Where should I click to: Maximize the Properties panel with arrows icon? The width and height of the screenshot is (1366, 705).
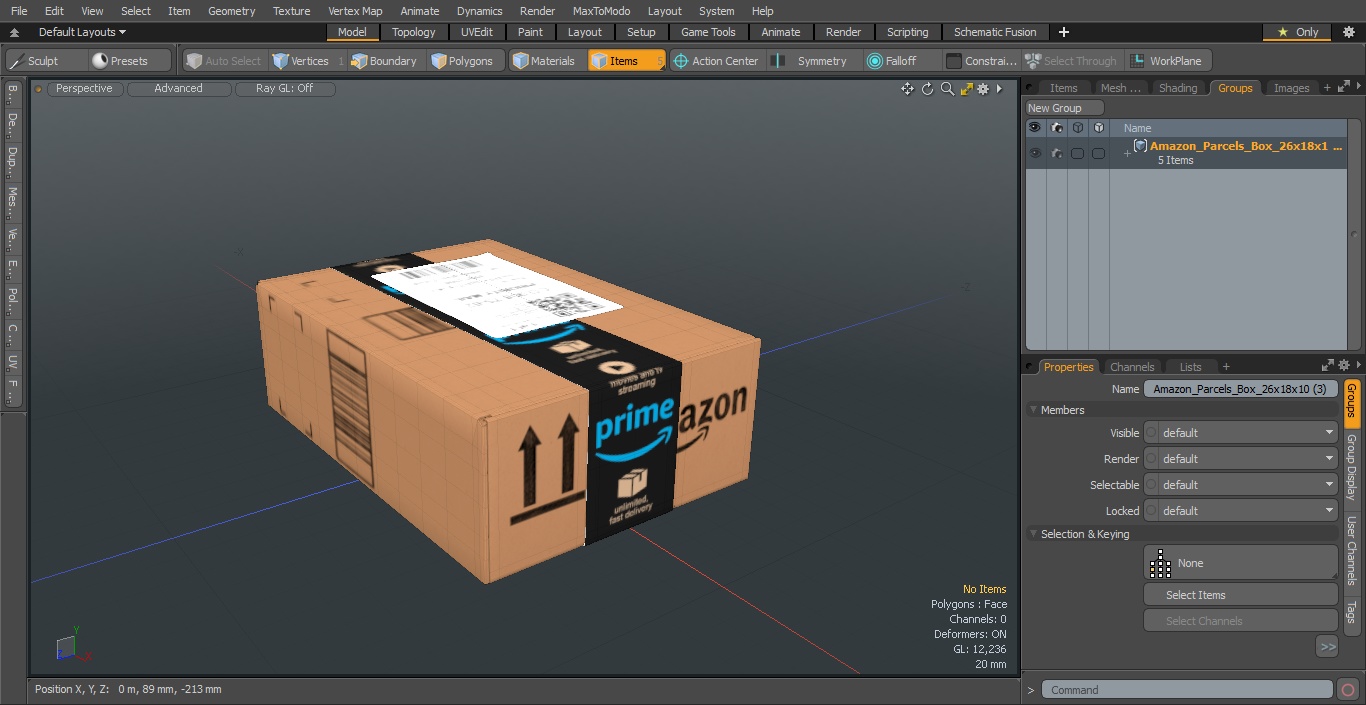[x=1327, y=366]
